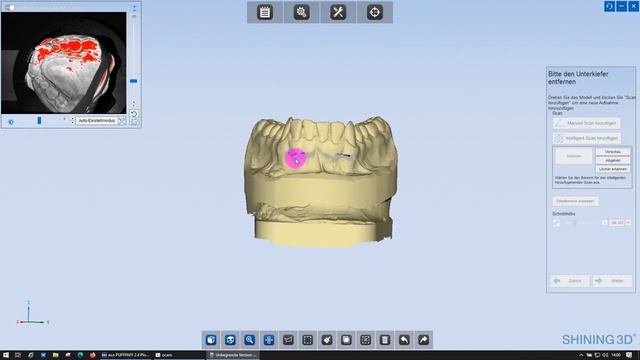Click the Schnitthöhe value input field

click(x=617, y=223)
